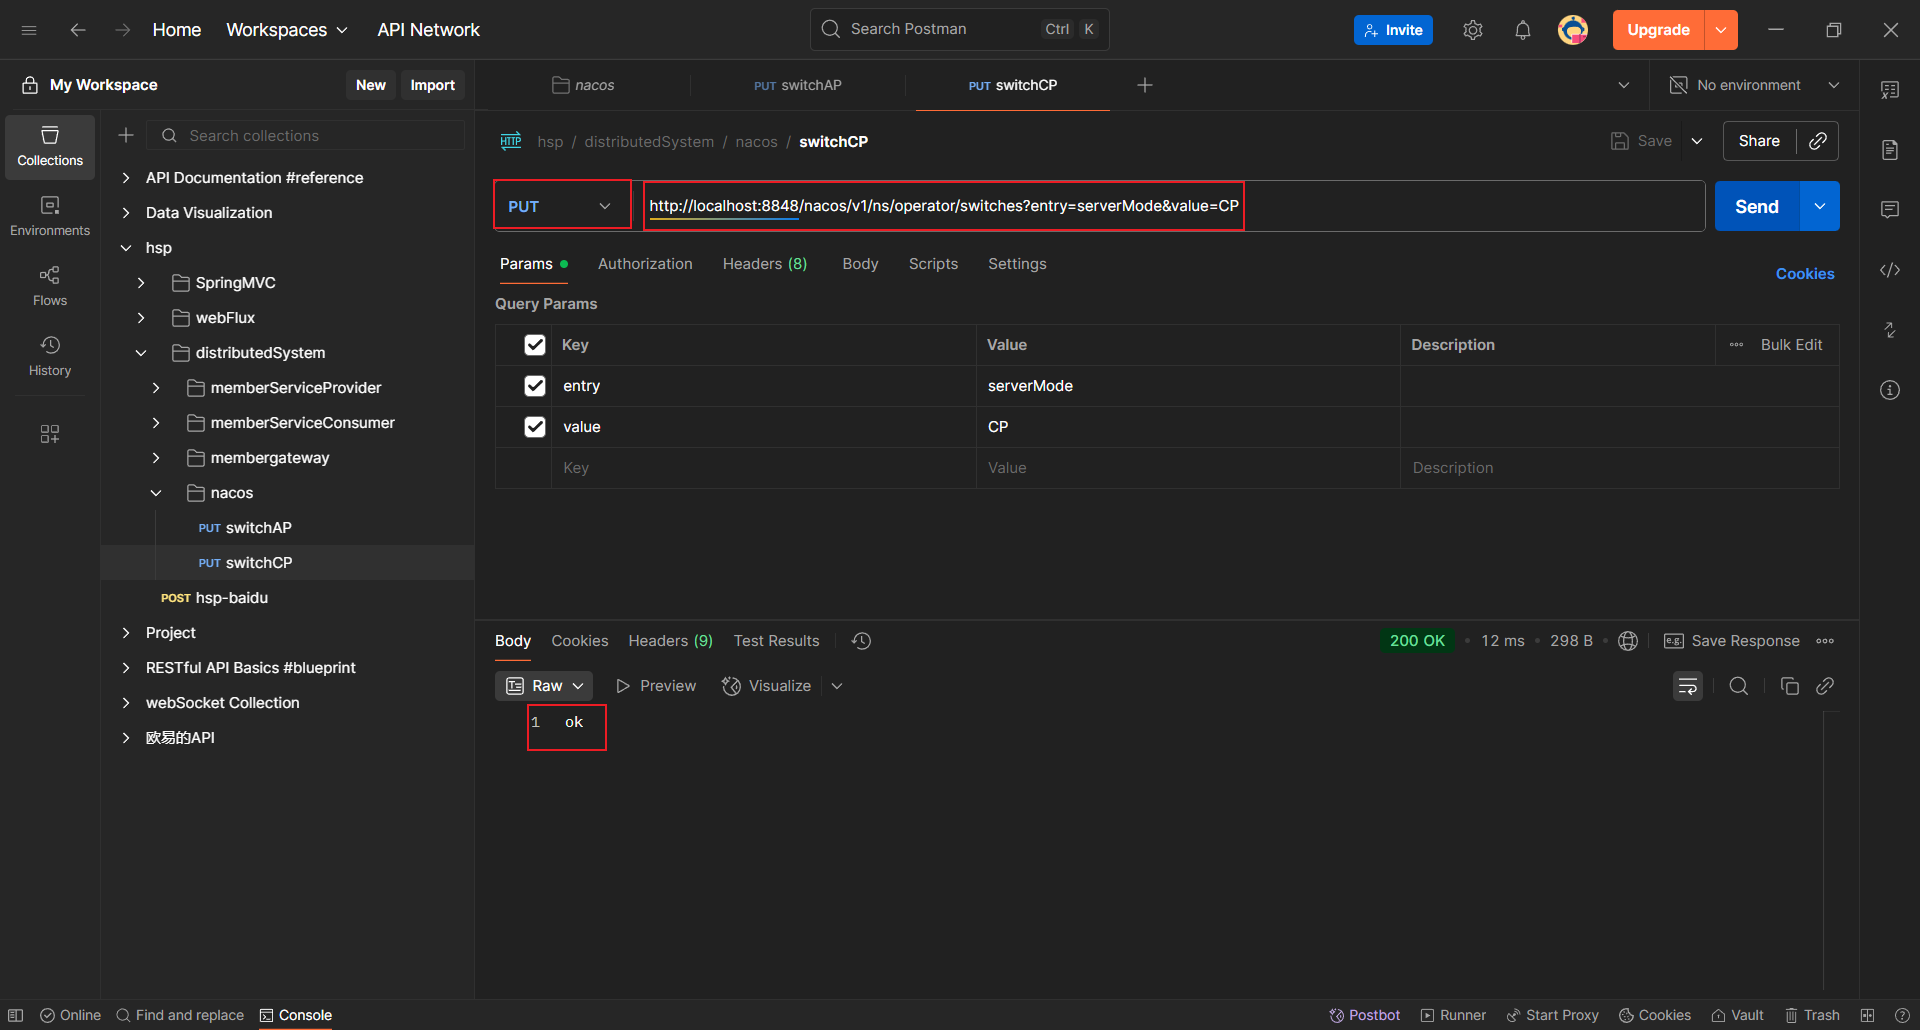Toggle the select-all params checkbox
1920x1030 pixels.
[535, 345]
